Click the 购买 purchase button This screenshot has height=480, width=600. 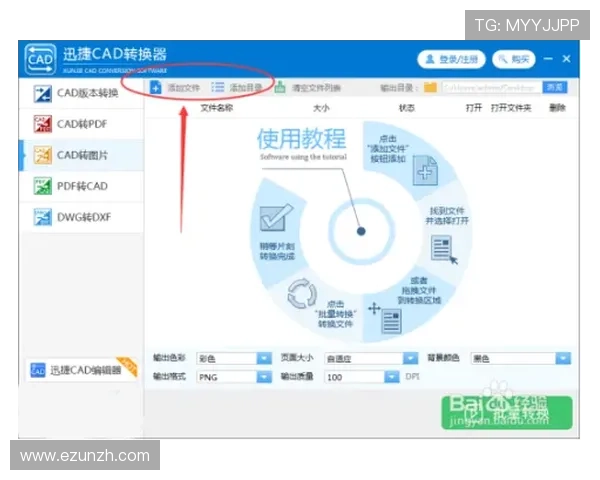[x=513, y=59]
